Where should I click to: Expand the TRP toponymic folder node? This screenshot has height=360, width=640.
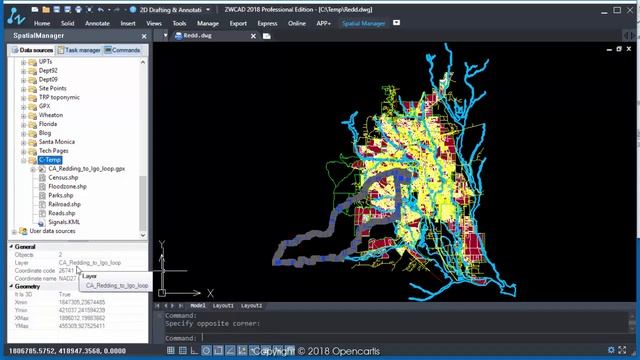click(x=23, y=98)
